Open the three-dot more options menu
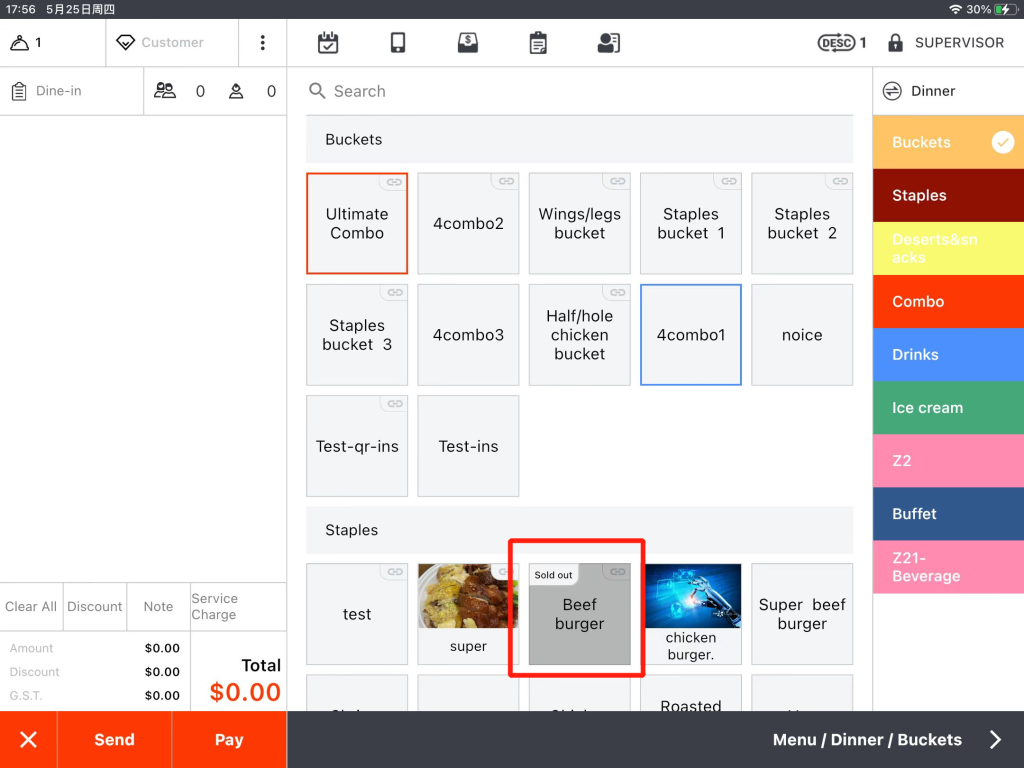This screenshot has width=1024, height=768. [263, 43]
